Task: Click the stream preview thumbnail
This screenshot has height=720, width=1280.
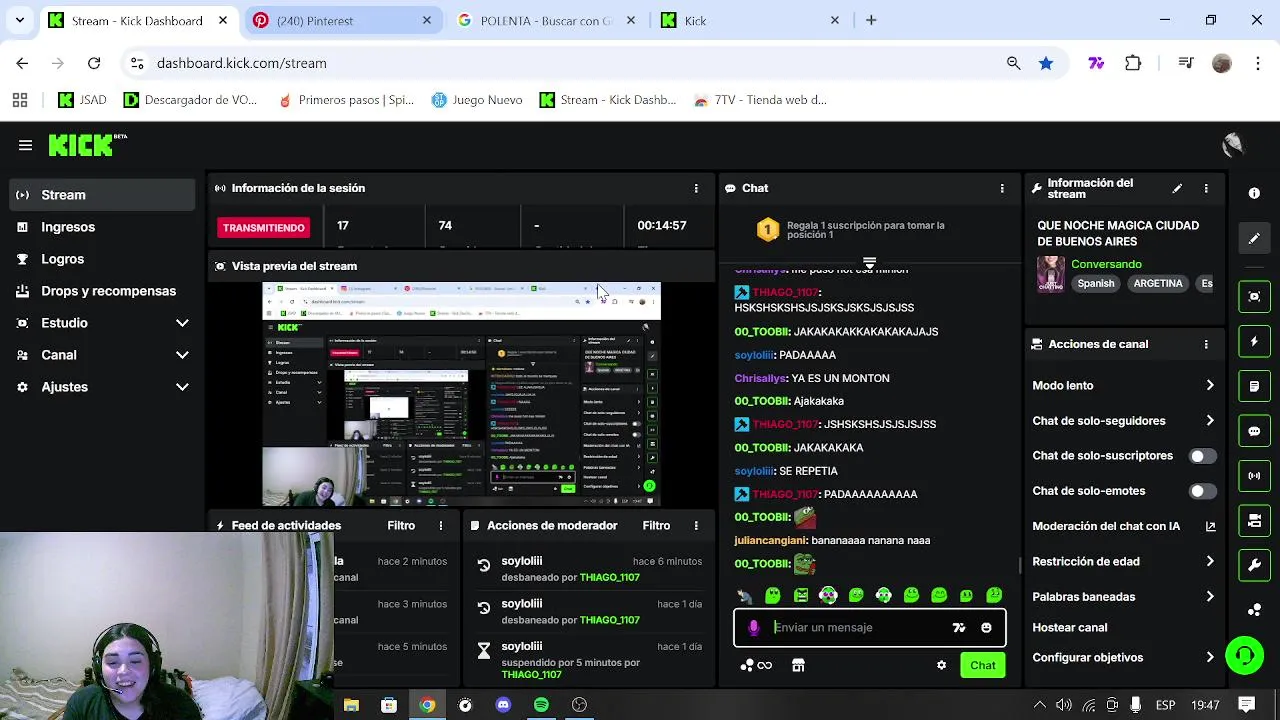Action: (x=461, y=394)
